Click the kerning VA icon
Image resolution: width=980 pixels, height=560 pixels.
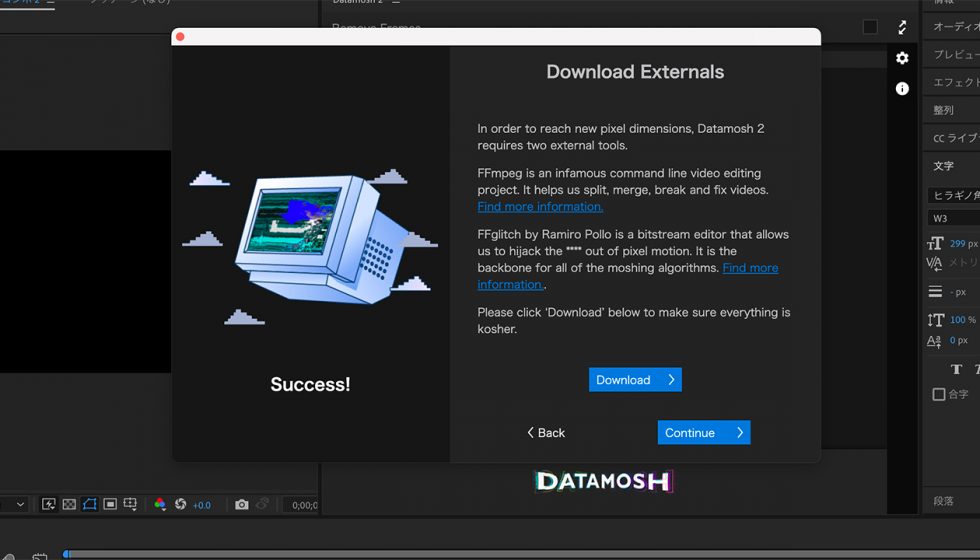click(934, 263)
